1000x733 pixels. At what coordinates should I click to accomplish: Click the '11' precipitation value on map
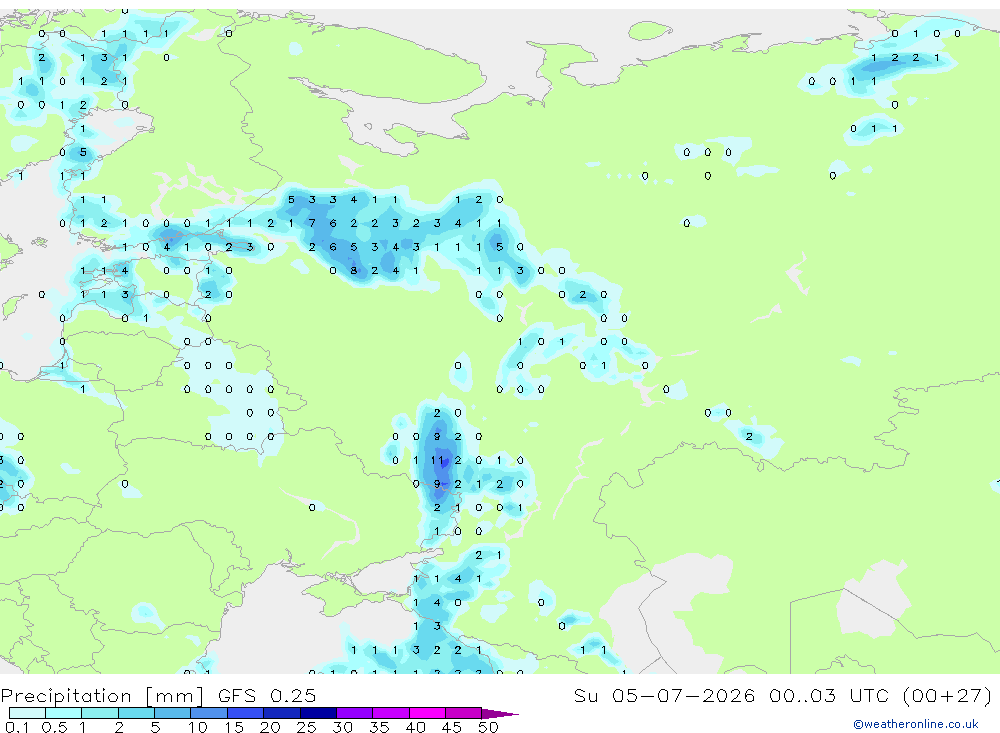[x=437, y=460]
